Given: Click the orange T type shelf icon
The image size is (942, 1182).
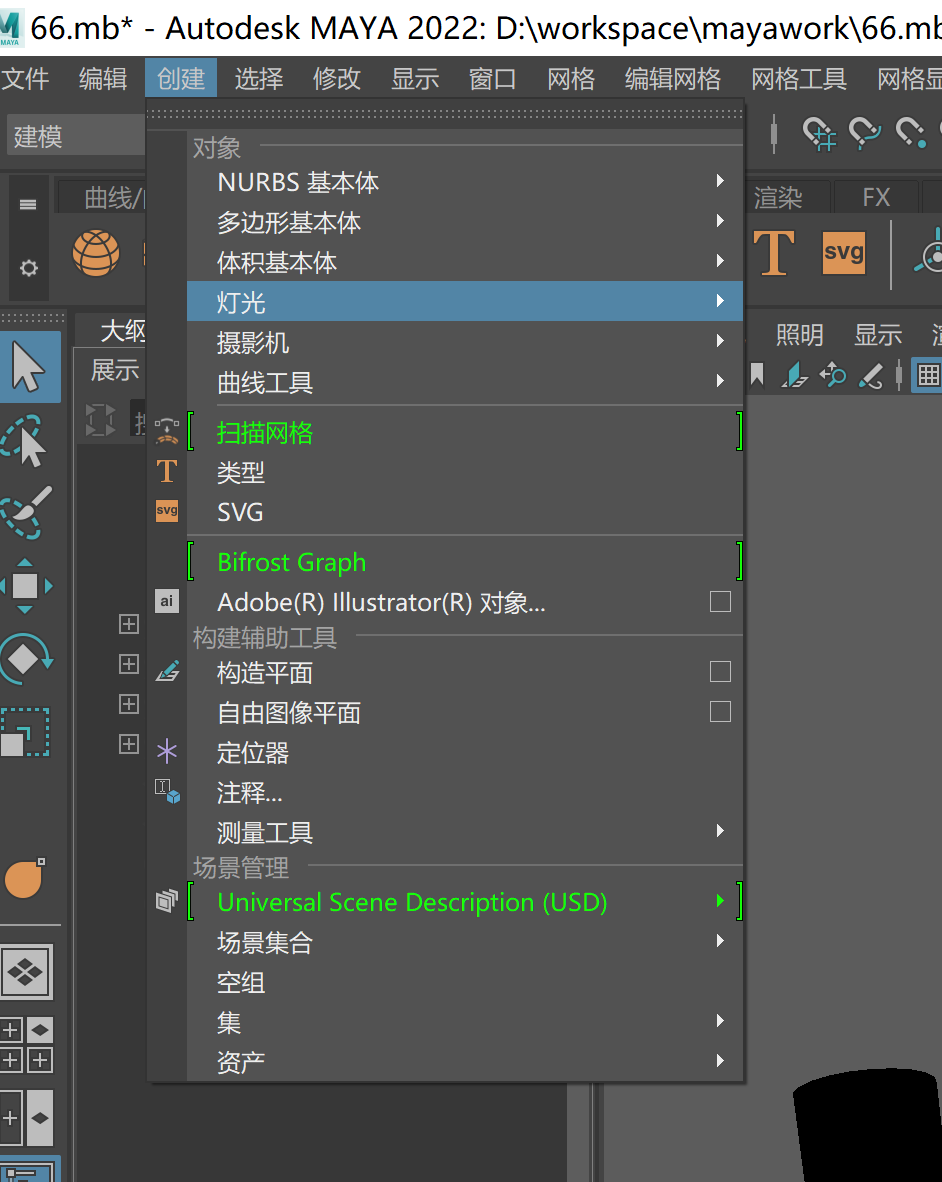Looking at the screenshot, I should (x=774, y=253).
